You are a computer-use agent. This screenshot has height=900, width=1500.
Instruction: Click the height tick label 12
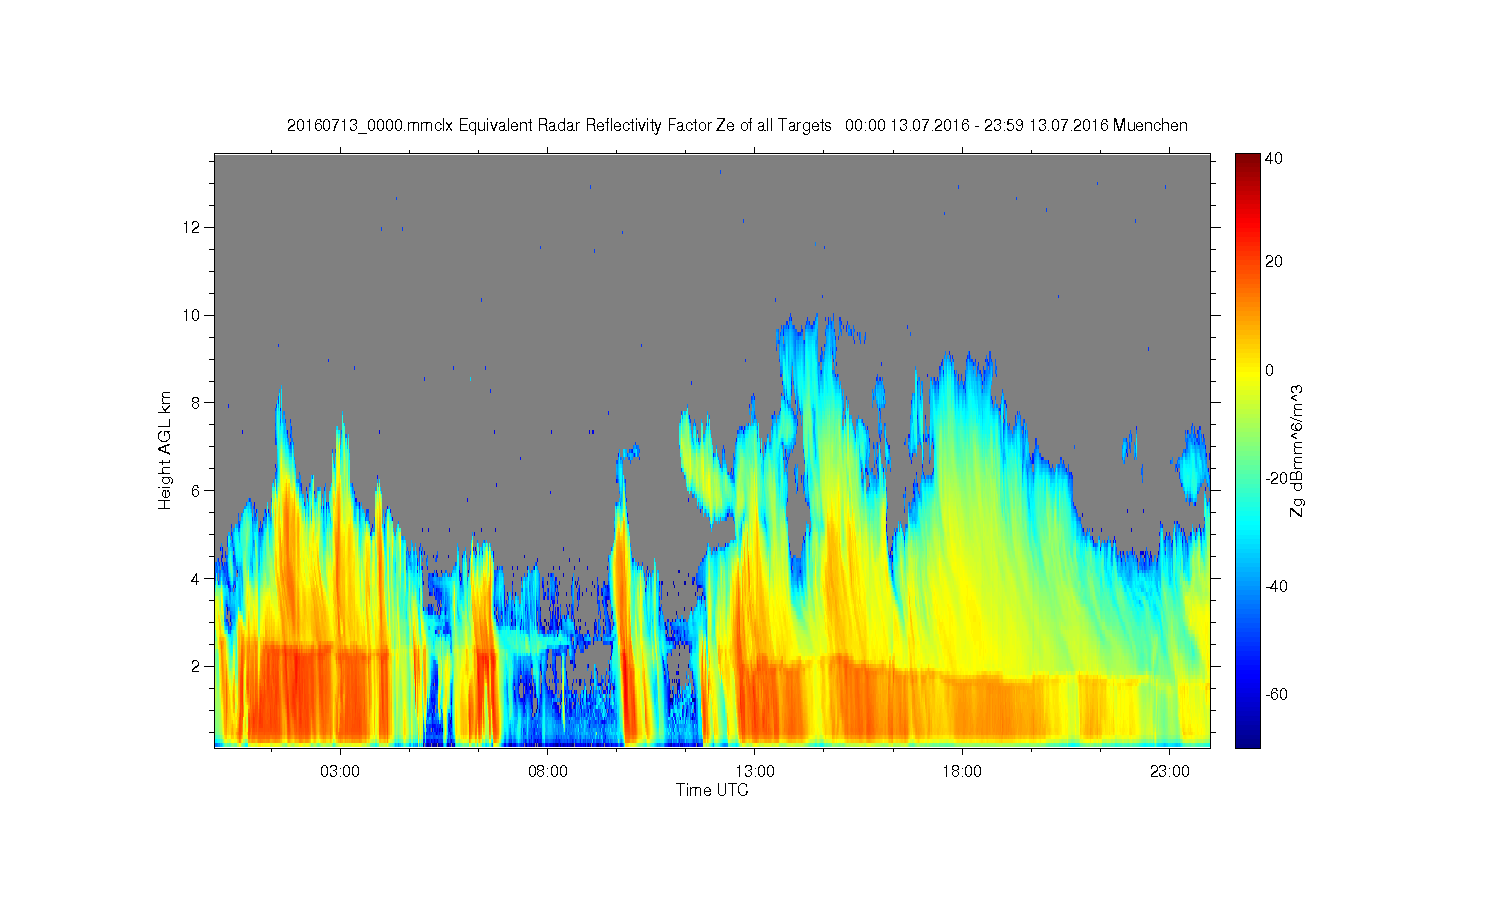pos(193,227)
